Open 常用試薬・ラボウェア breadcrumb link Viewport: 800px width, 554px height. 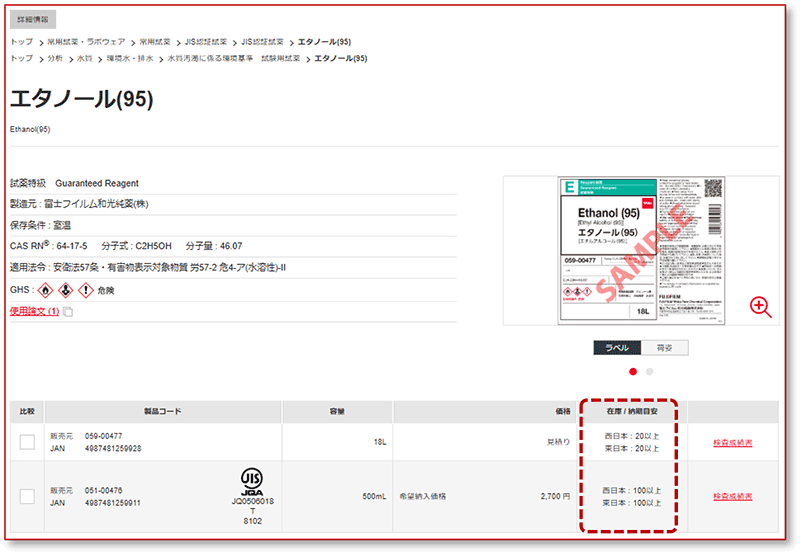click(x=87, y=42)
